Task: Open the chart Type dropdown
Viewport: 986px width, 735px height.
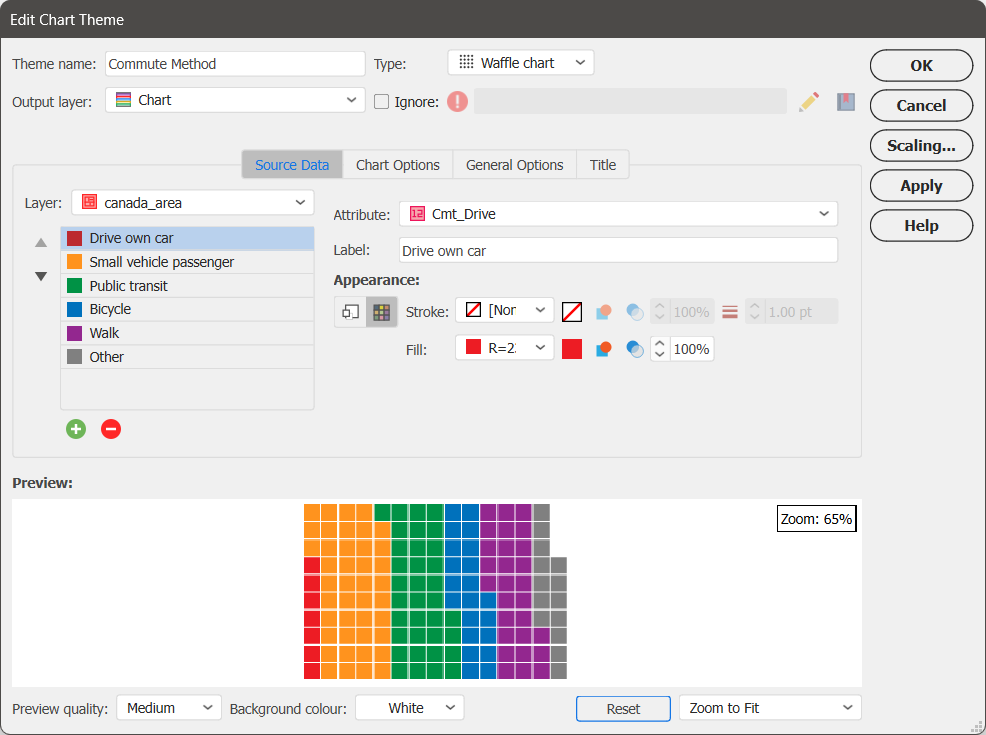Action: pyautogui.click(x=521, y=63)
